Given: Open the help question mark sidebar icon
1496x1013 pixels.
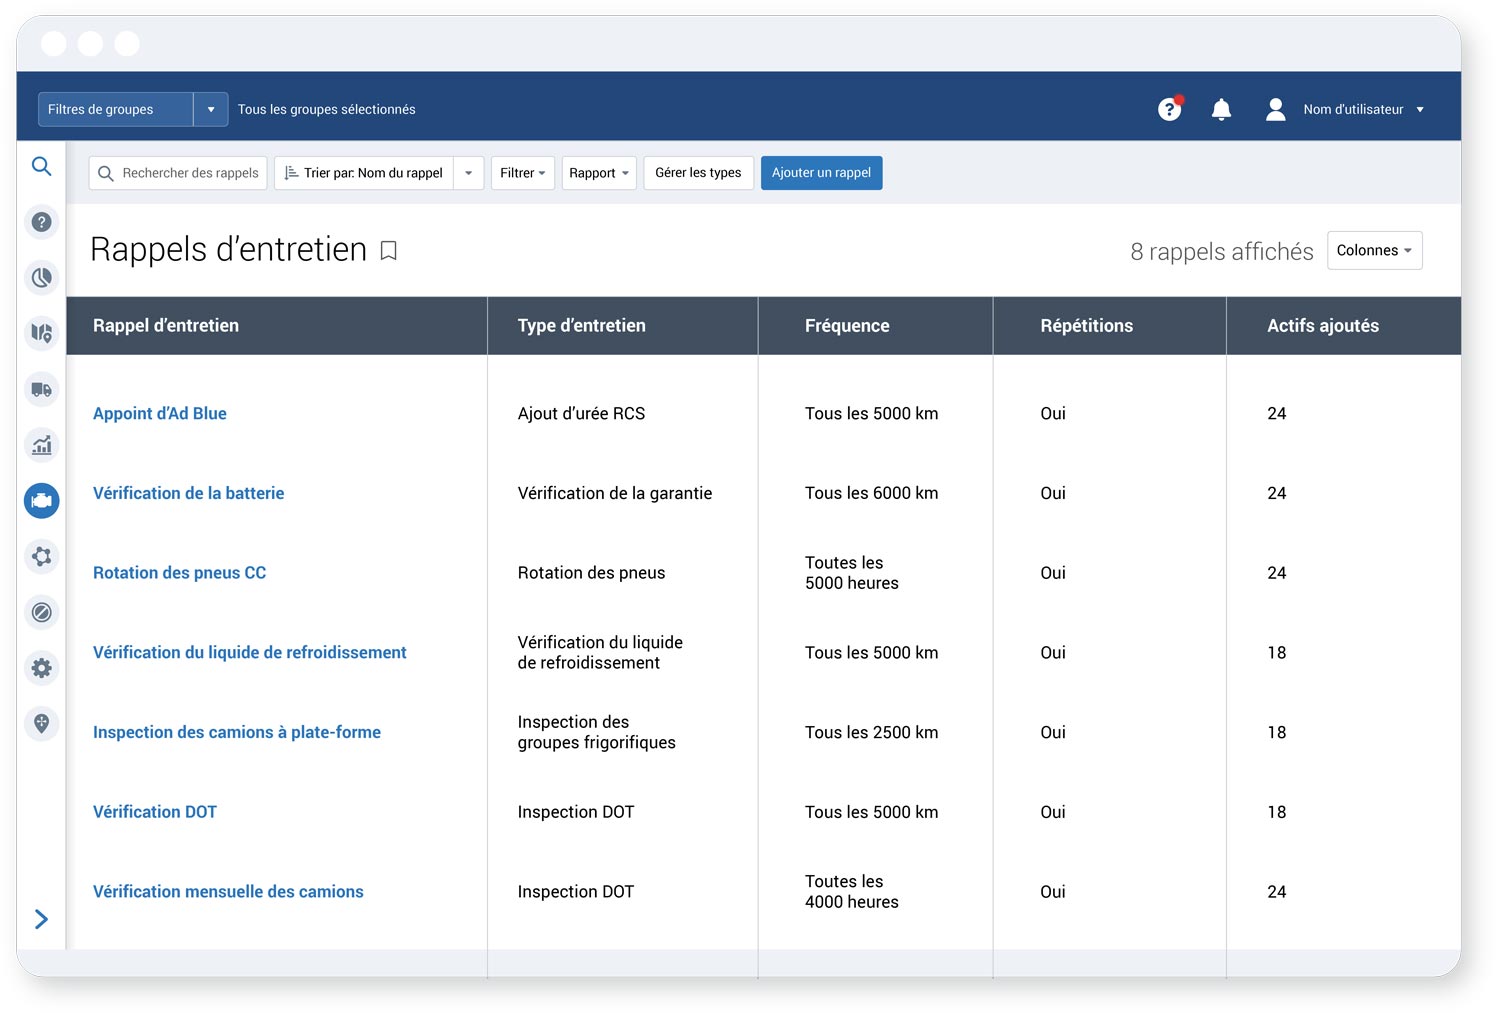Looking at the screenshot, I should (41, 222).
